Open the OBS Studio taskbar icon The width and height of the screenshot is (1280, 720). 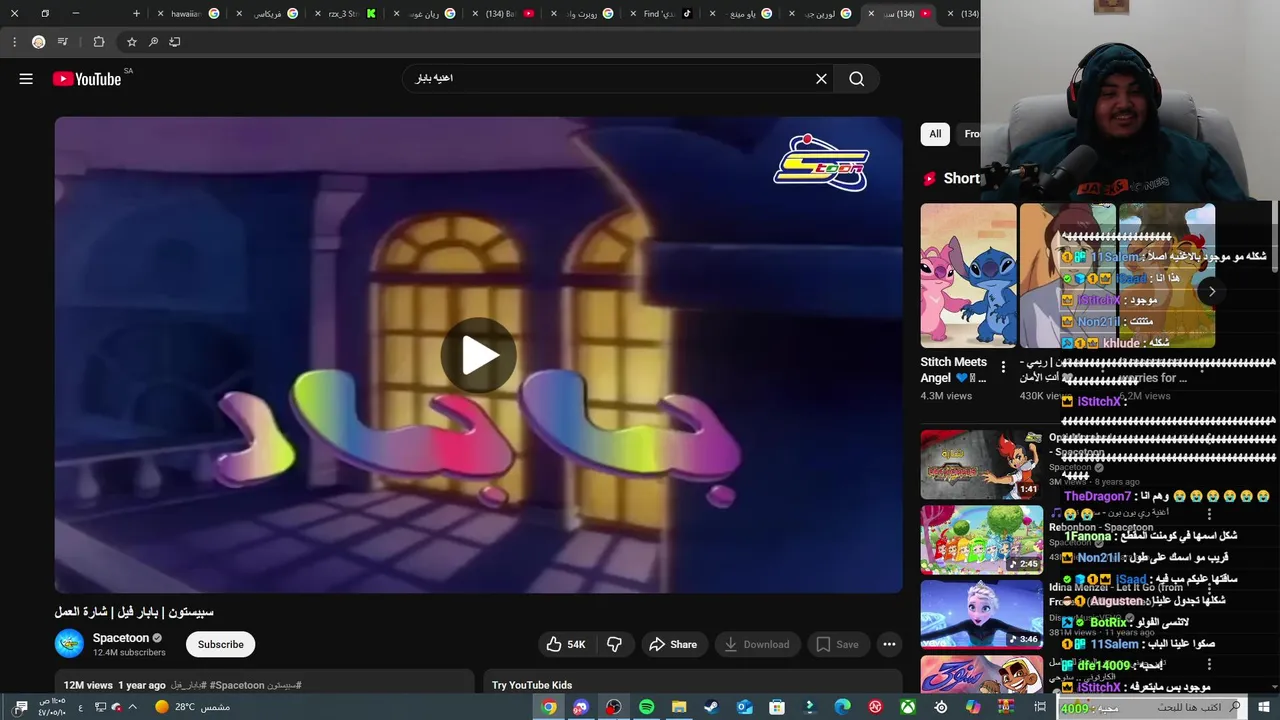tap(614, 707)
